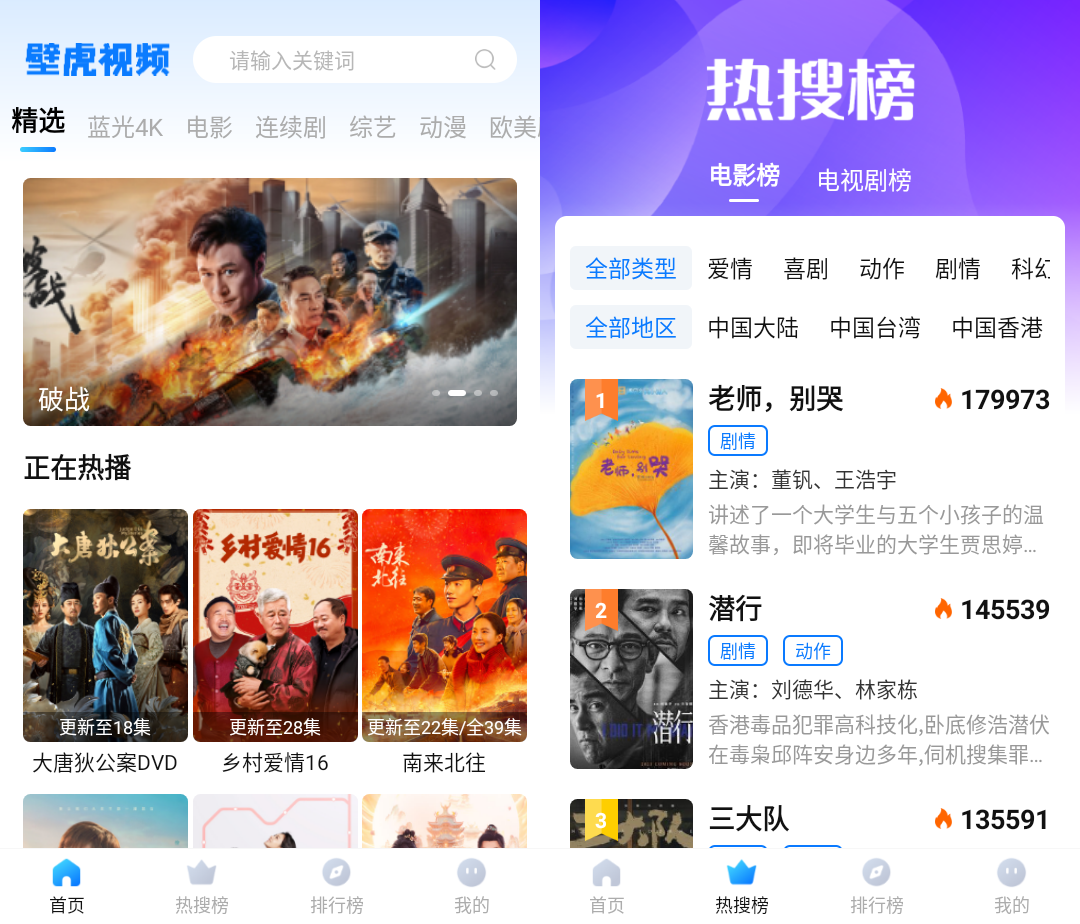Tap the search magnifier icon
This screenshot has height=924, width=1080.
(485, 60)
